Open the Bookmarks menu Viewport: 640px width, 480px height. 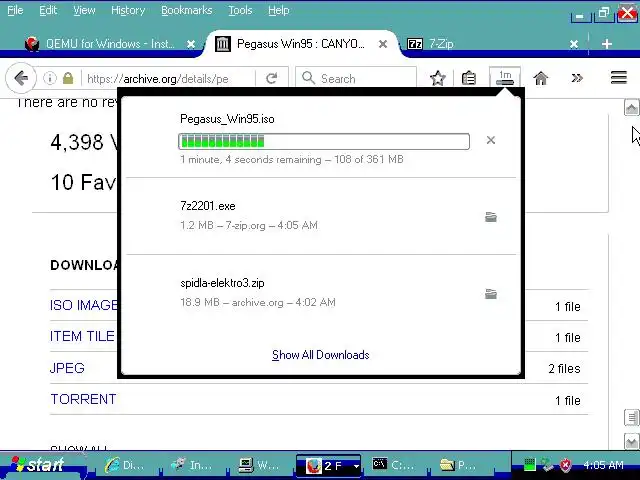tap(187, 10)
